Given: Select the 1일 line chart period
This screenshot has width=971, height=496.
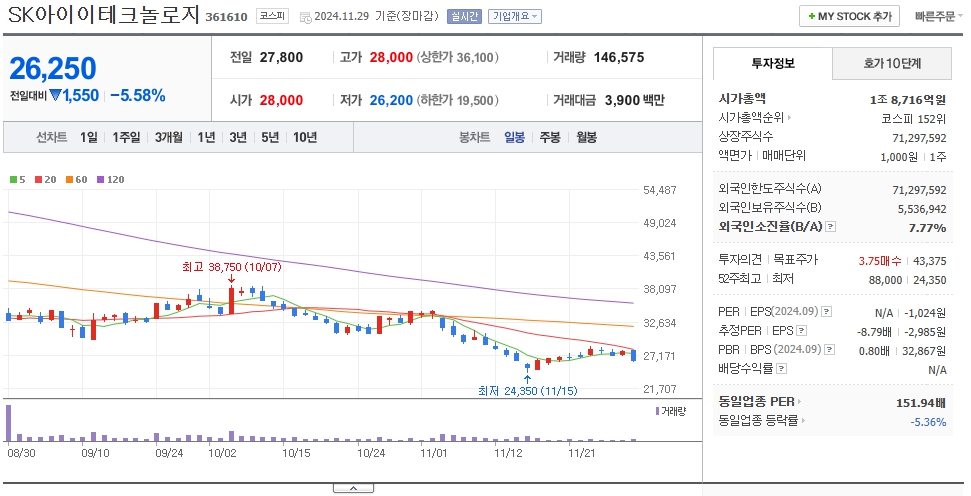Looking at the screenshot, I should pos(89,137).
